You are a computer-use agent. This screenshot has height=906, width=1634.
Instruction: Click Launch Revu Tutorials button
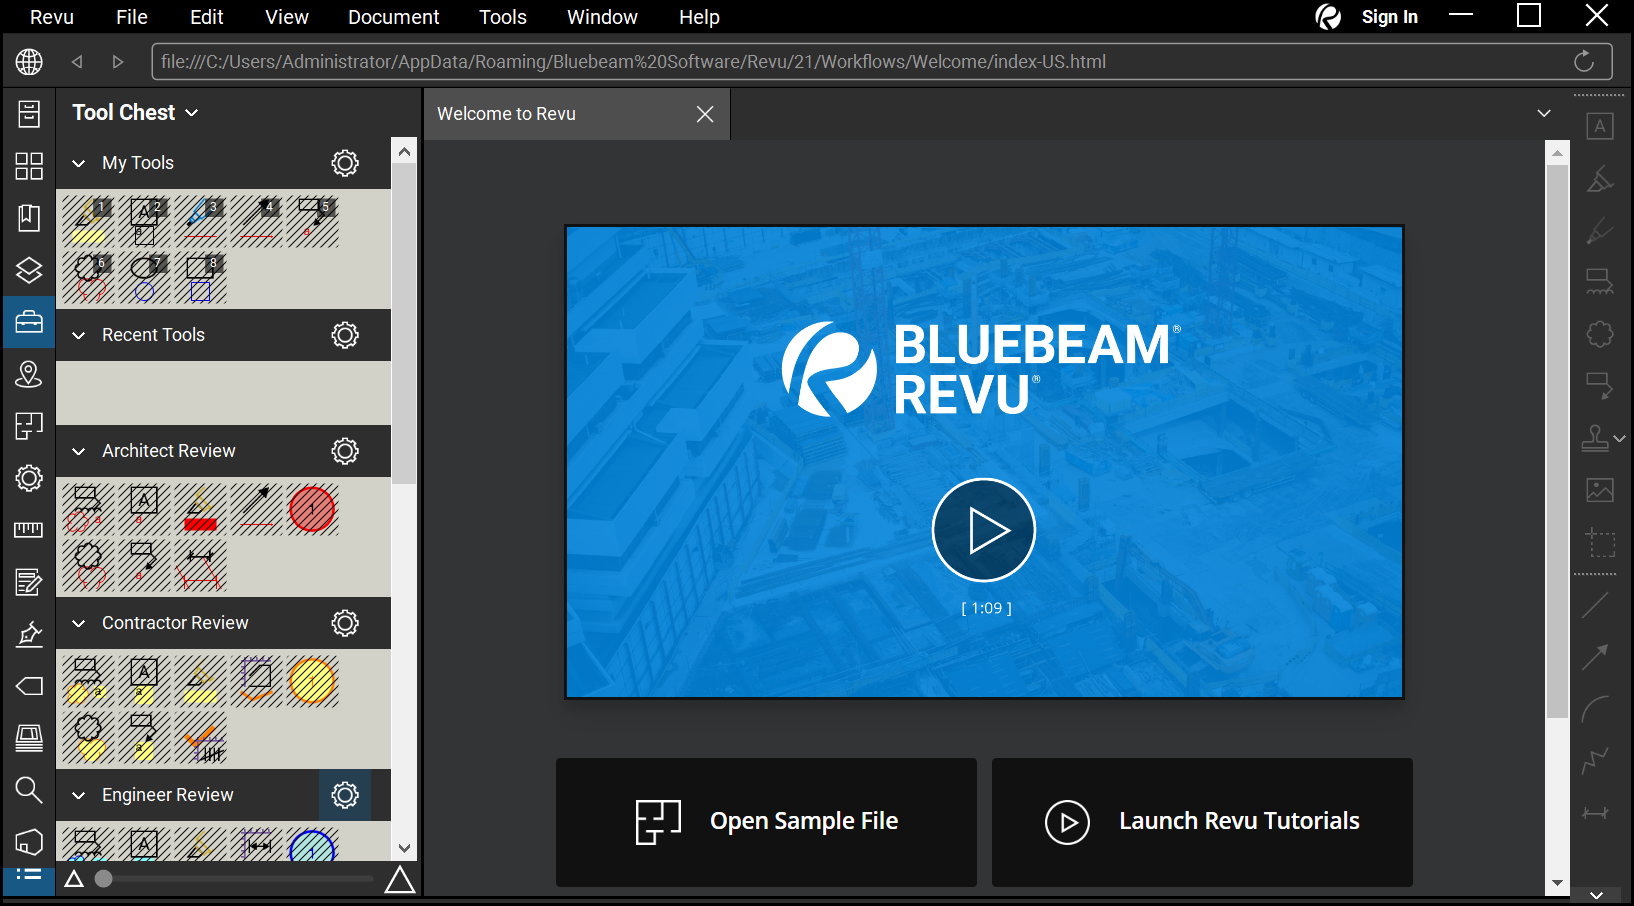coord(1202,822)
